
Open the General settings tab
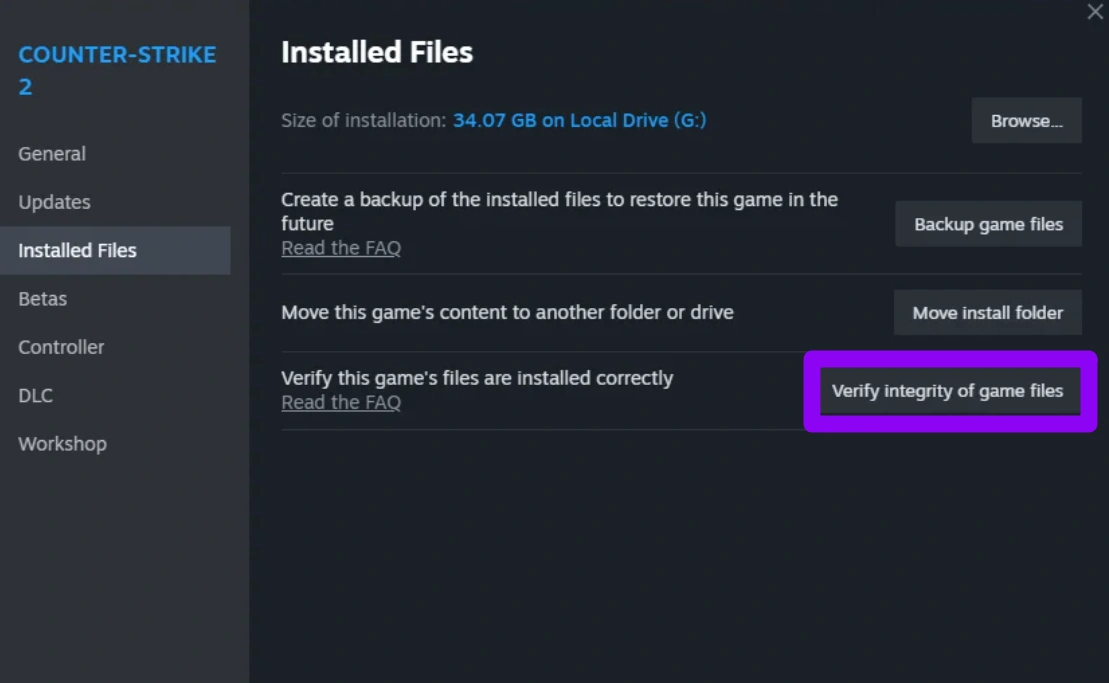[x=52, y=154]
